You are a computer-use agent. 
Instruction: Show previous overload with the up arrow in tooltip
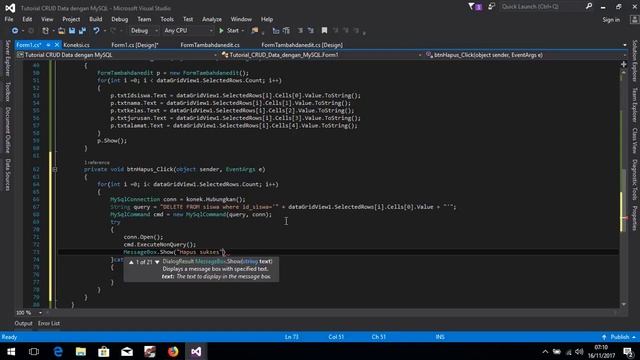pyautogui.click(x=131, y=262)
